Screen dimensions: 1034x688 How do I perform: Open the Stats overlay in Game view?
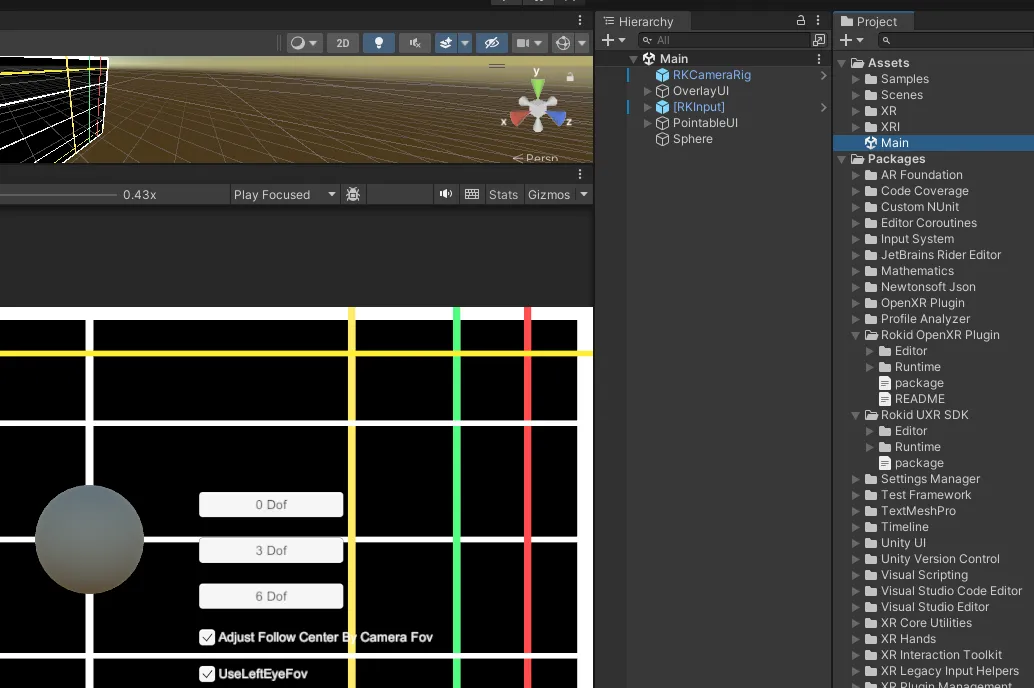(503, 194)
